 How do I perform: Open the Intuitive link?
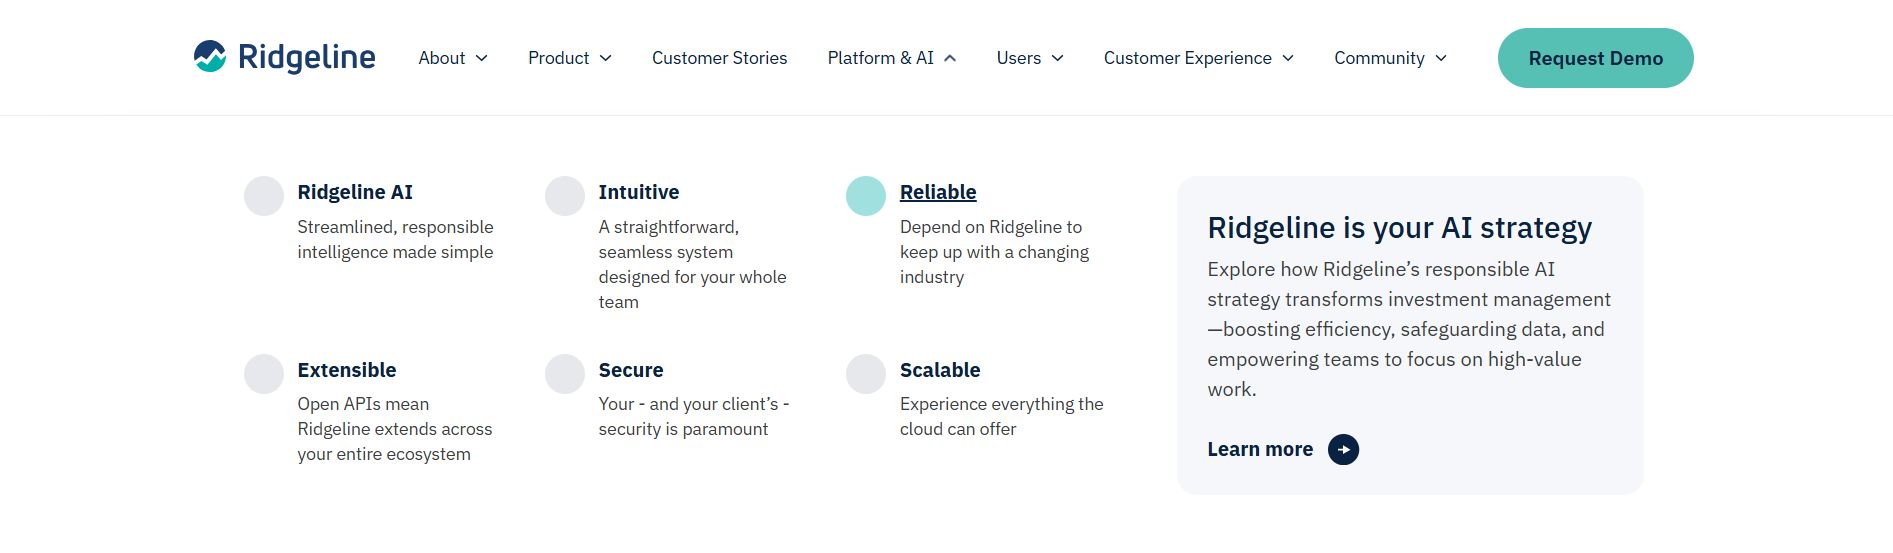click(x=639, y=192)
